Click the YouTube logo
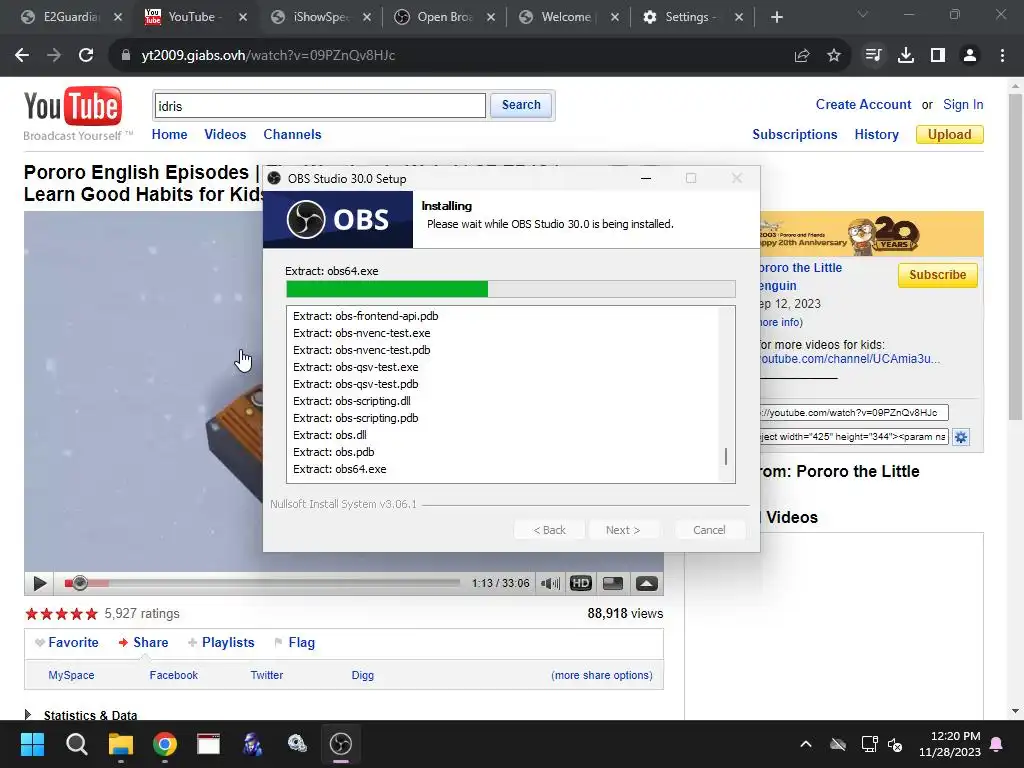Viewport: 1024px width, 768px height. pos(72,106)
